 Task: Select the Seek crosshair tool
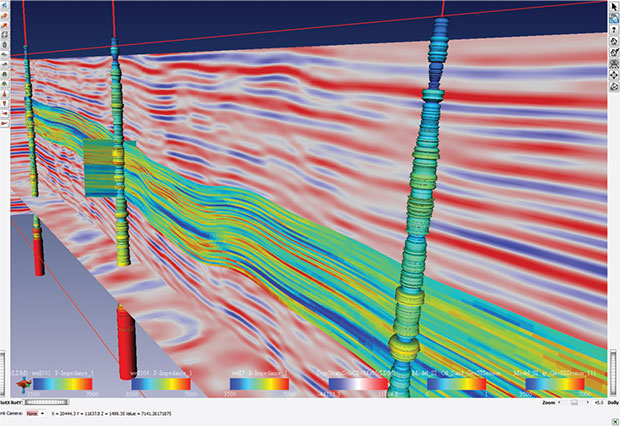coord(613,75)
